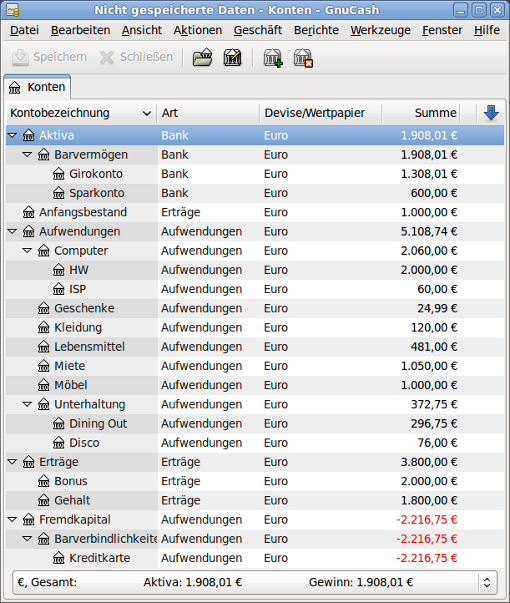
Task: Sort by the Summe column header
Action: (x=421, y=113)
